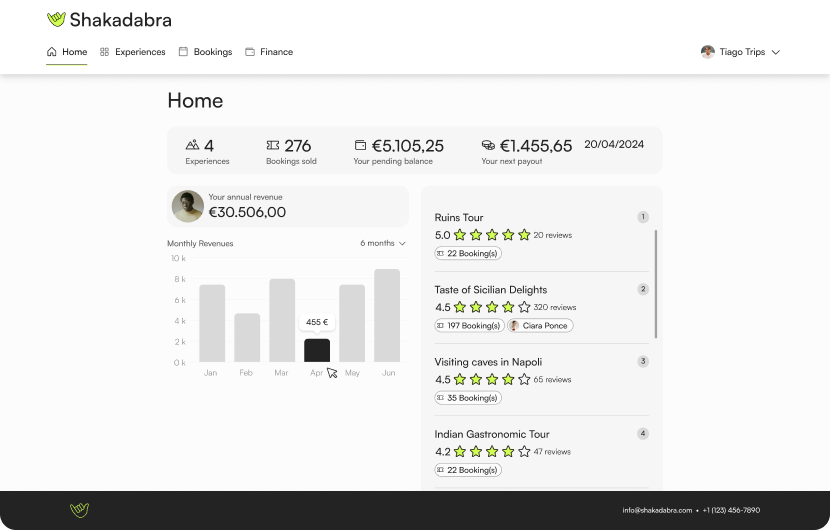
Task: Click the Tiago Trips profile avatar
Action: point(708,52)
